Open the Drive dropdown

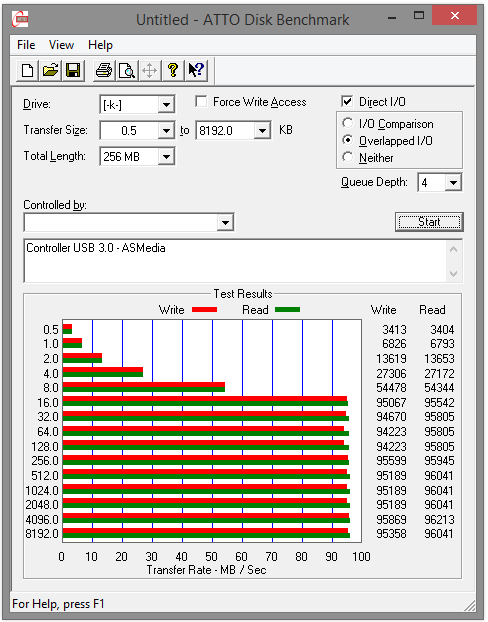166,105
